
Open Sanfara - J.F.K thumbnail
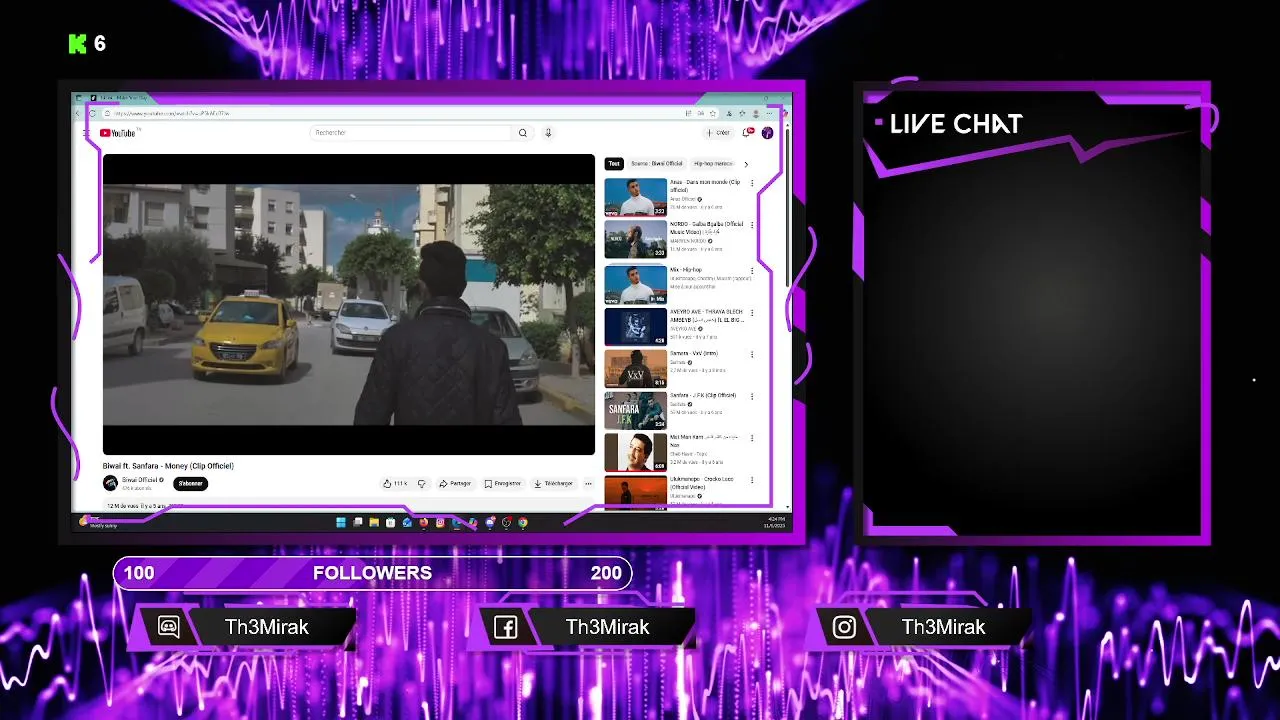point(635,410)
